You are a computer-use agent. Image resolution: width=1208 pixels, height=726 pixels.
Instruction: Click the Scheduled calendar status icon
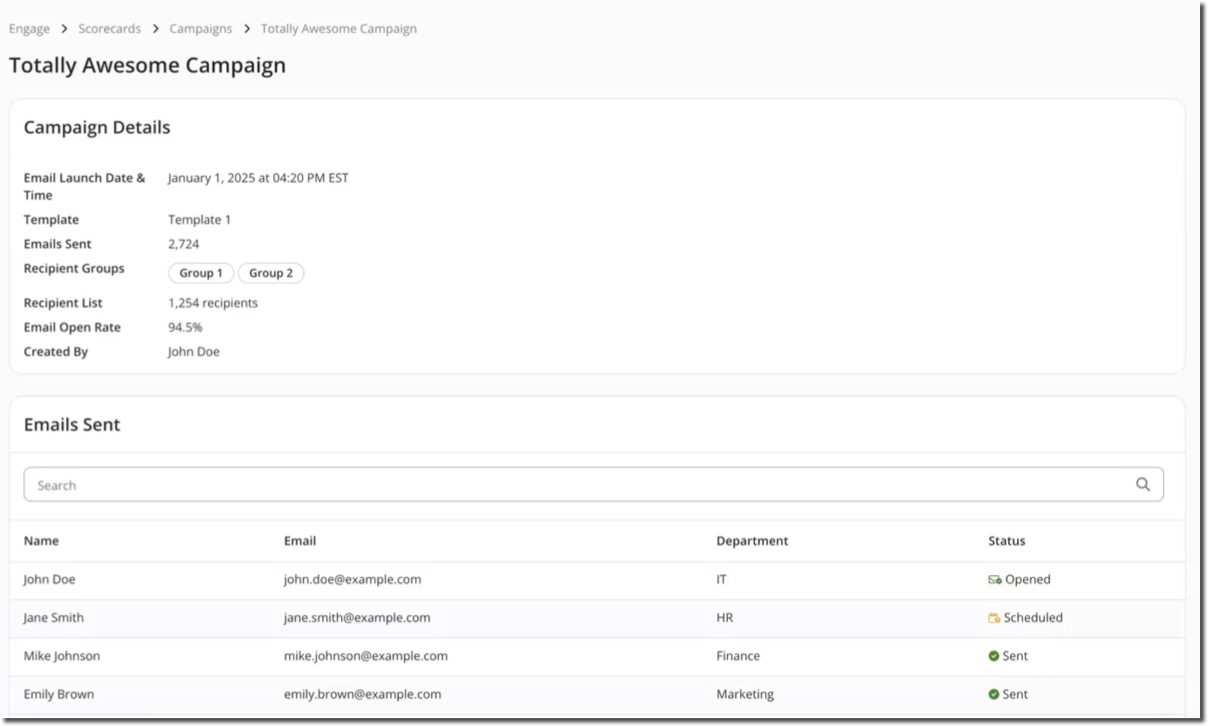point(994,618)
